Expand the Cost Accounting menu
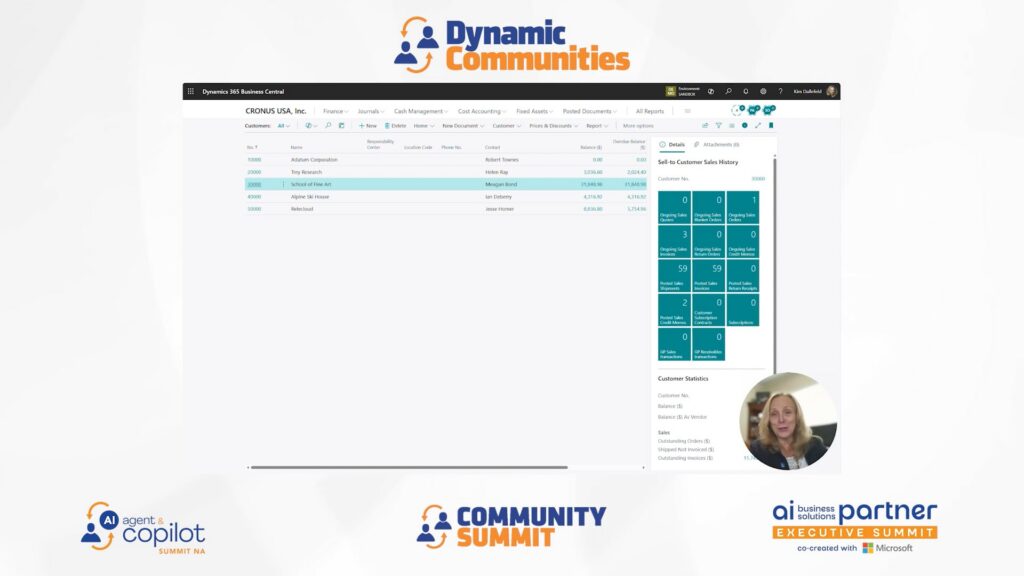This screenshot has width=1024, height=576. (x=481, y=111)
